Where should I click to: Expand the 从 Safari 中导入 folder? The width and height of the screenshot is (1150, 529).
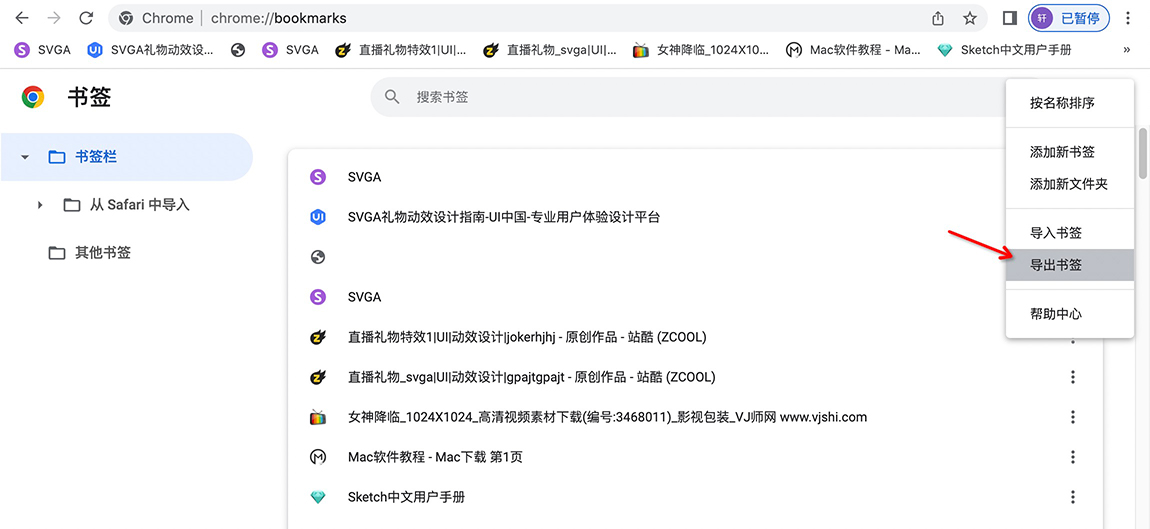[x=40, y=205]
